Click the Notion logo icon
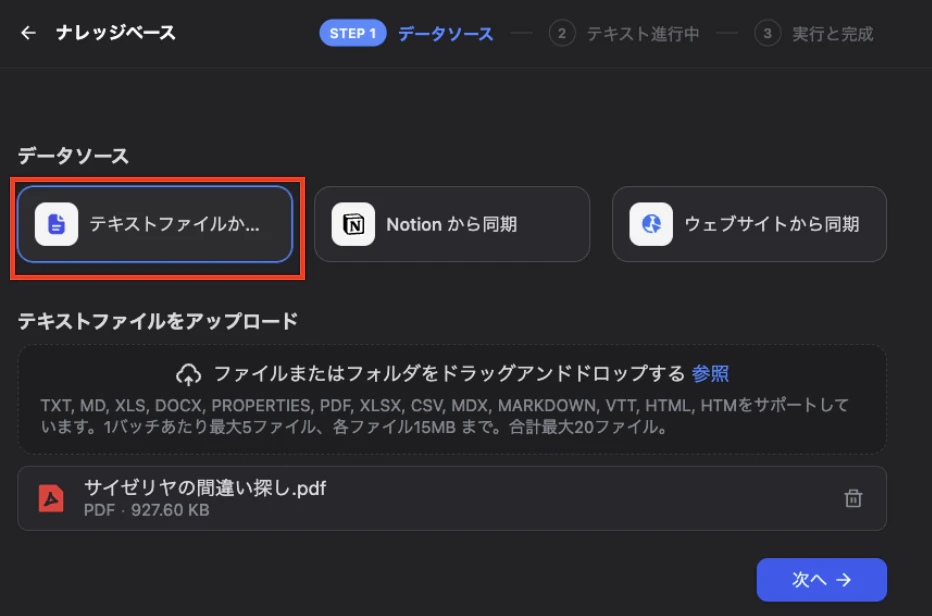Screen dimensions: 932x616 pyautogui.click(x=353, y=224)
